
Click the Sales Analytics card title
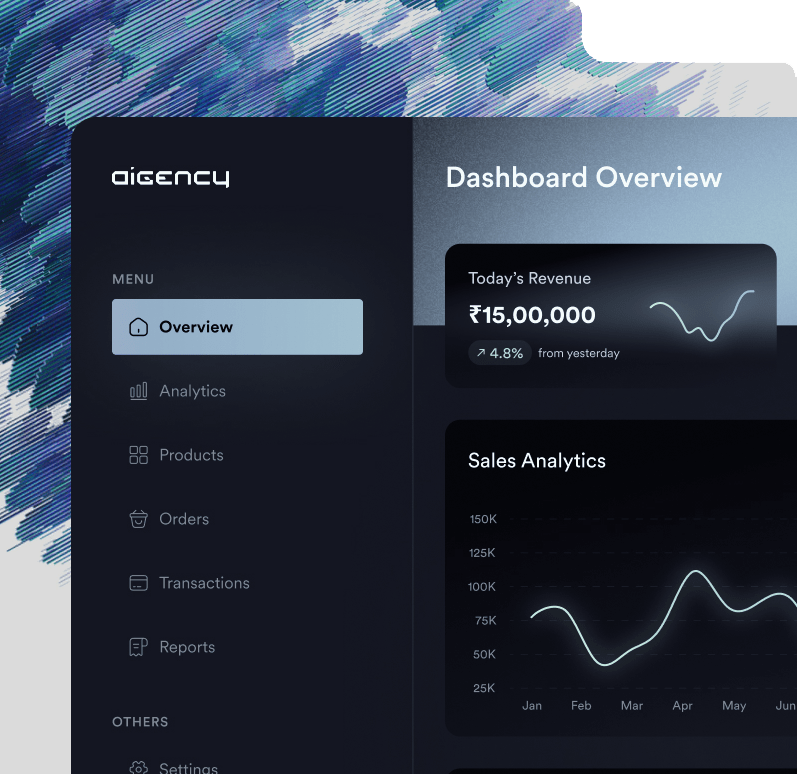coord(537,461)
